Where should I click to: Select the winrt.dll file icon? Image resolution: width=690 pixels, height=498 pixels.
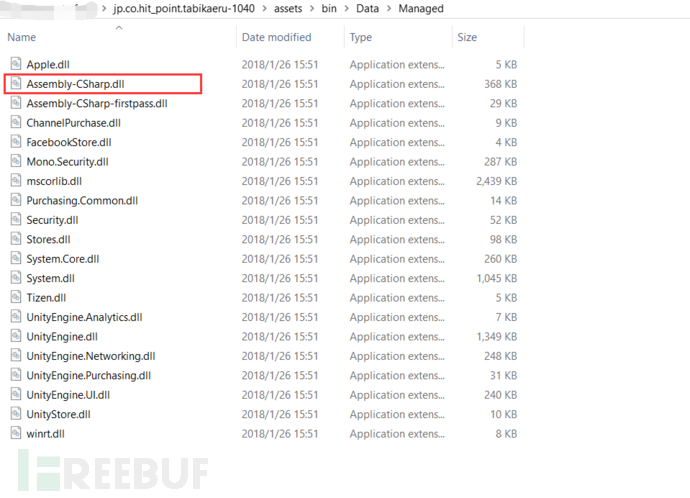click(16, 433)
